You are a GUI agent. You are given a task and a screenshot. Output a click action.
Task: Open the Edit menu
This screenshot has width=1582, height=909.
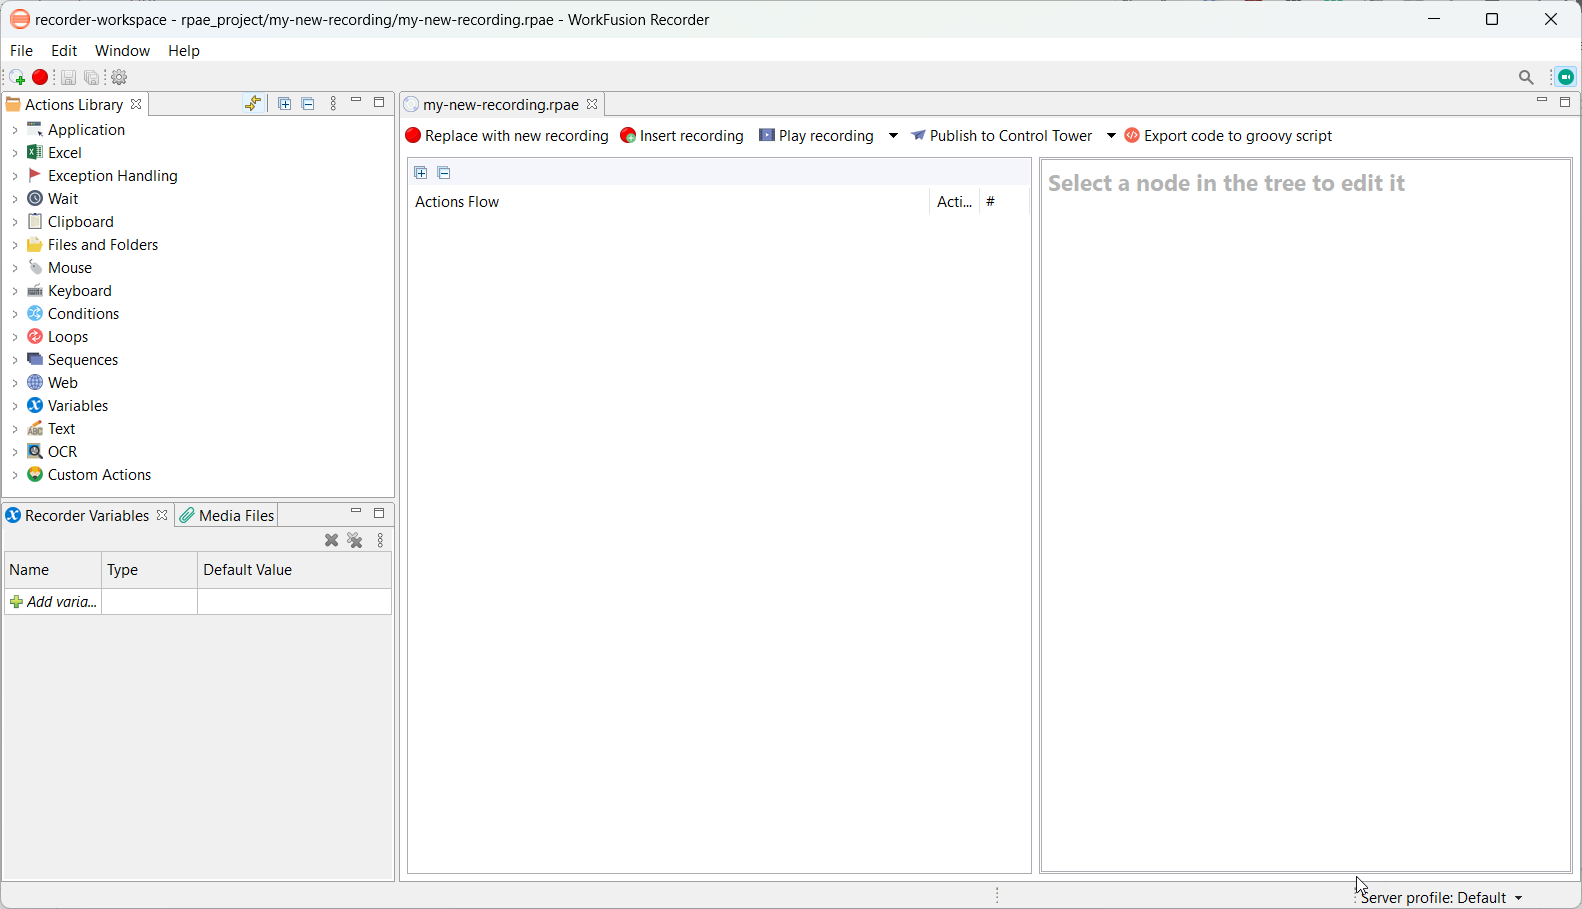point(64,51)
